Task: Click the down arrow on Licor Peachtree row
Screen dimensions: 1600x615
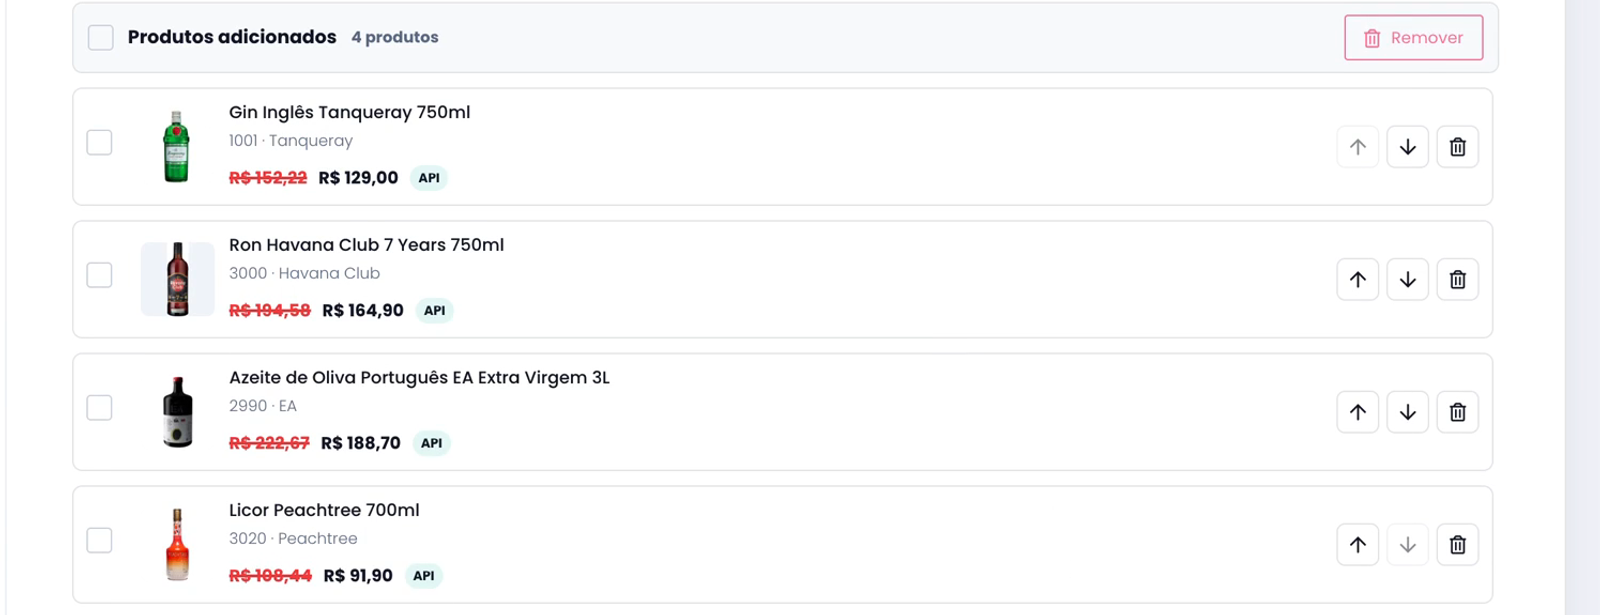Action: coord(1407,545)
